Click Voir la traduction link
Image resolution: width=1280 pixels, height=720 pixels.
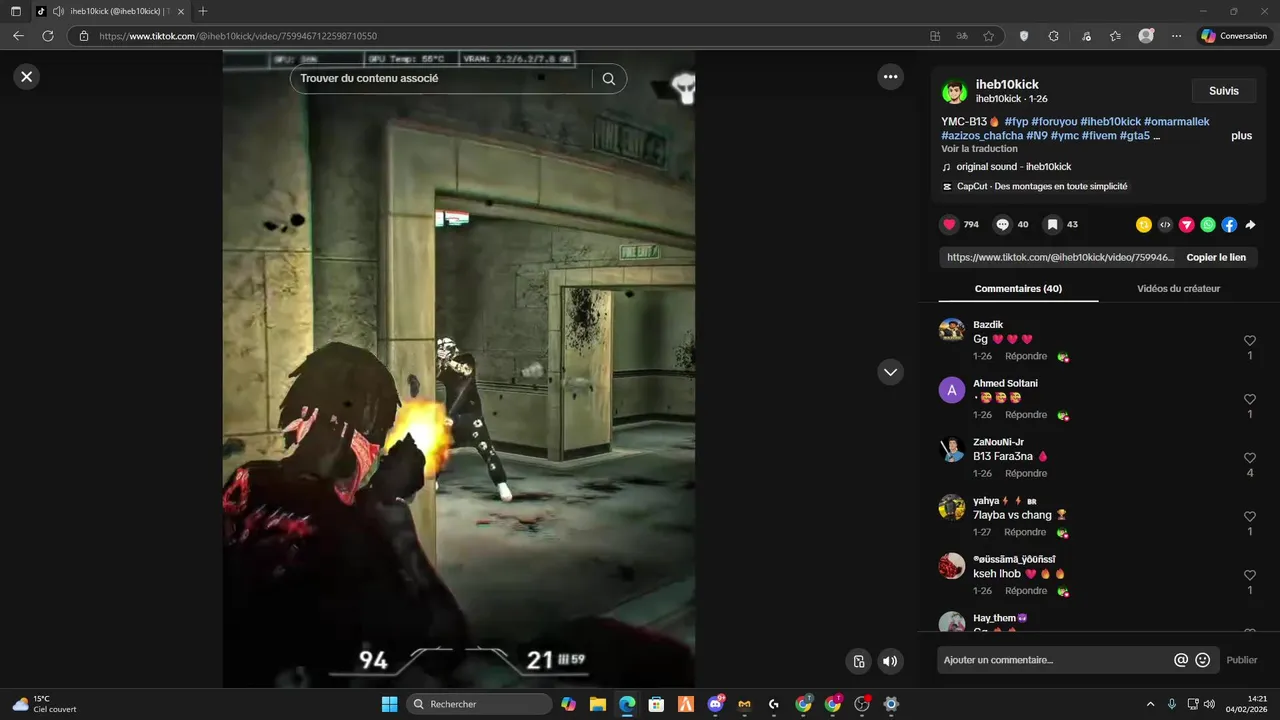pos(979,149)
